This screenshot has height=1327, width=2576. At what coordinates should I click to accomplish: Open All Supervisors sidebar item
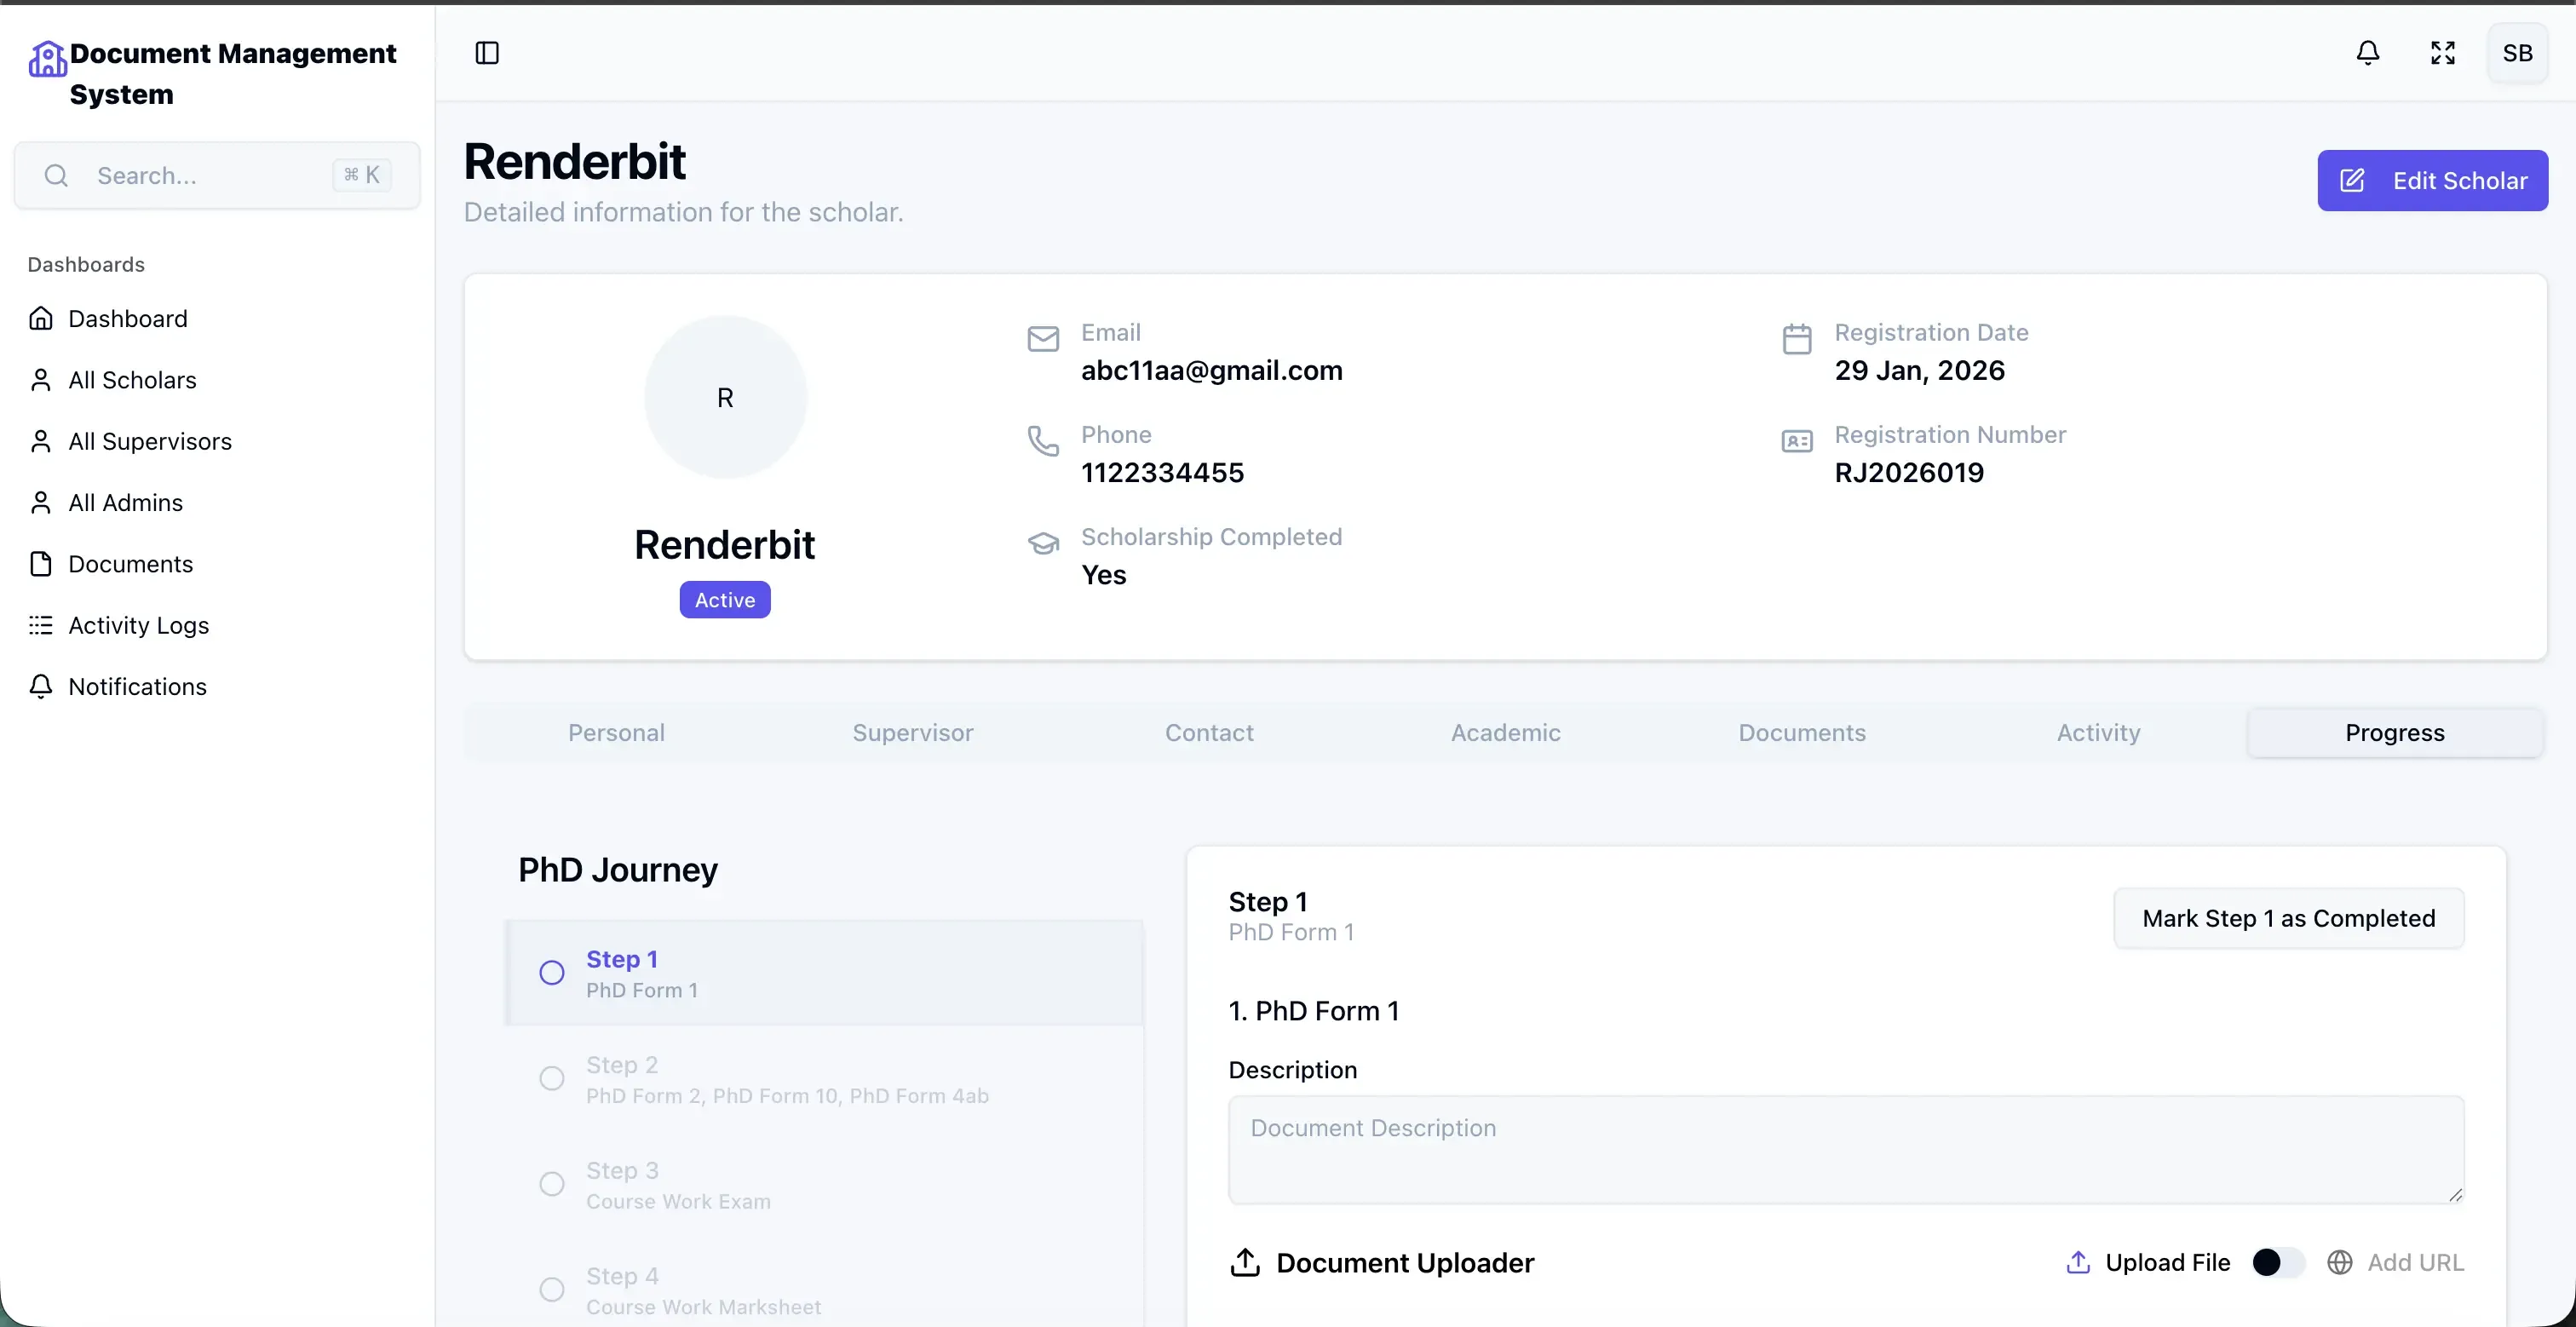[x=149, y=441]
